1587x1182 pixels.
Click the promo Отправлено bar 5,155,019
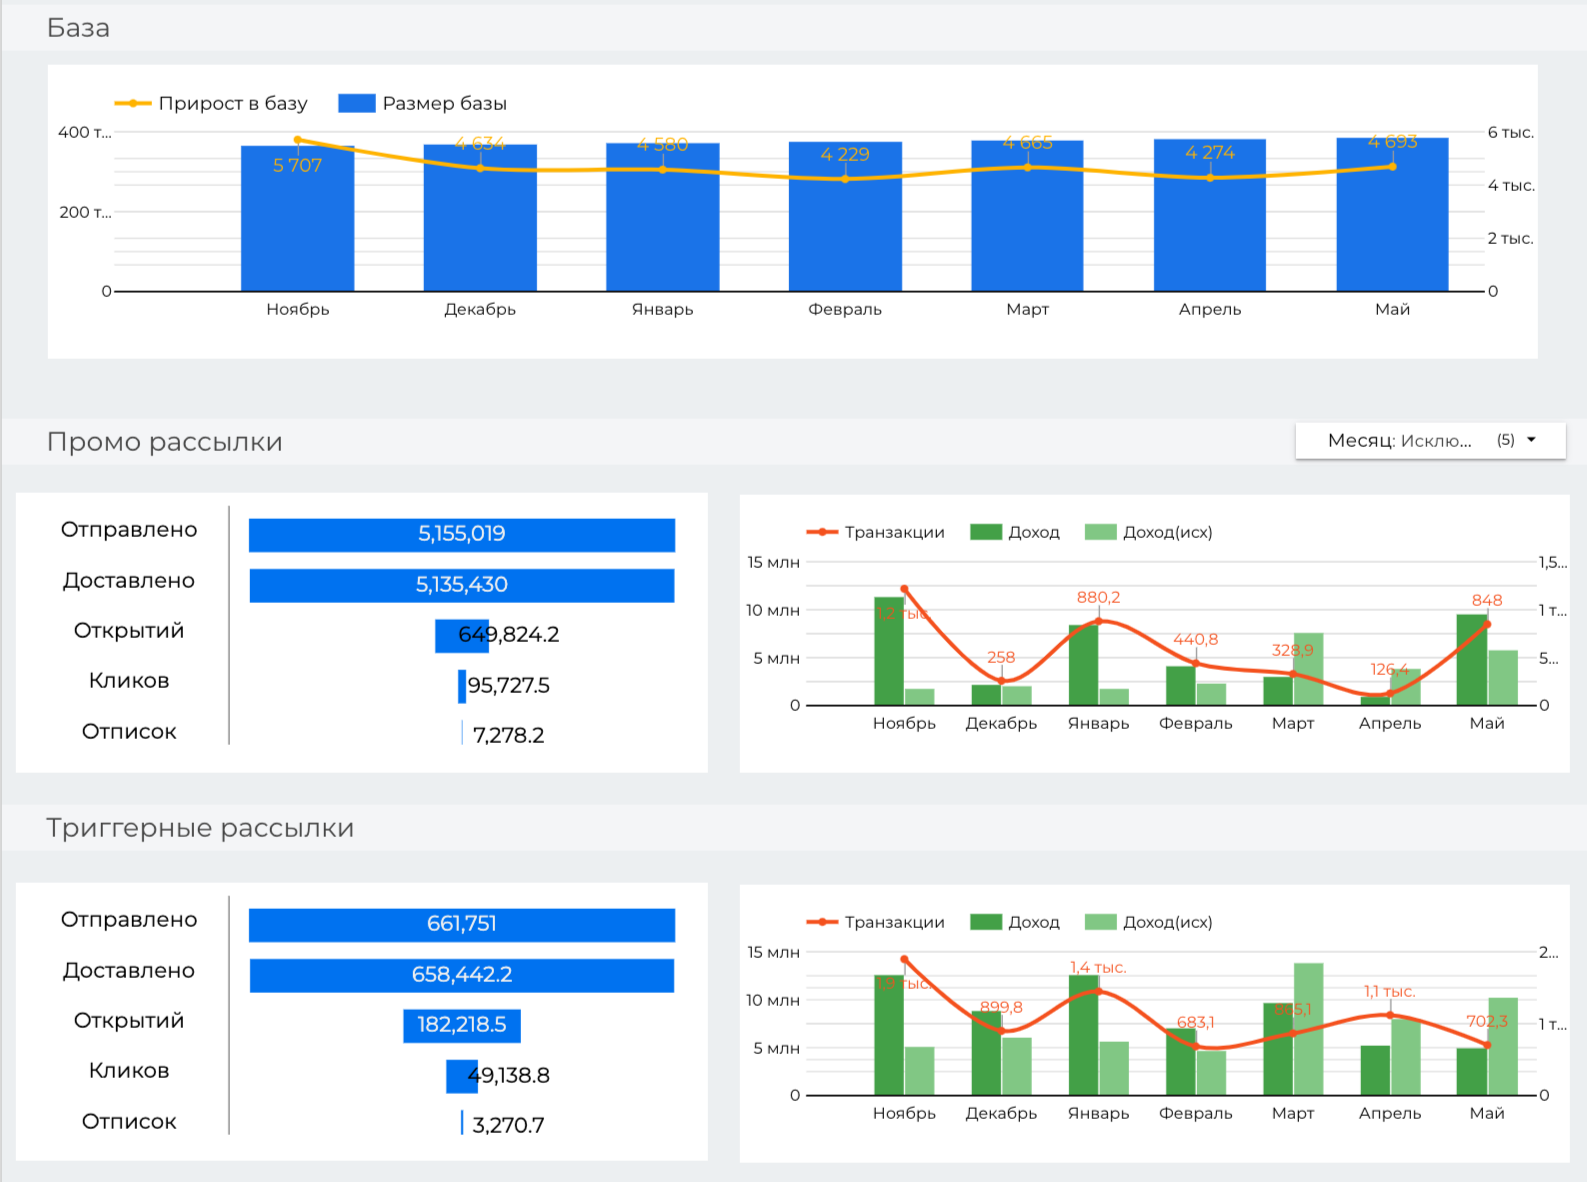pos(462,534)
